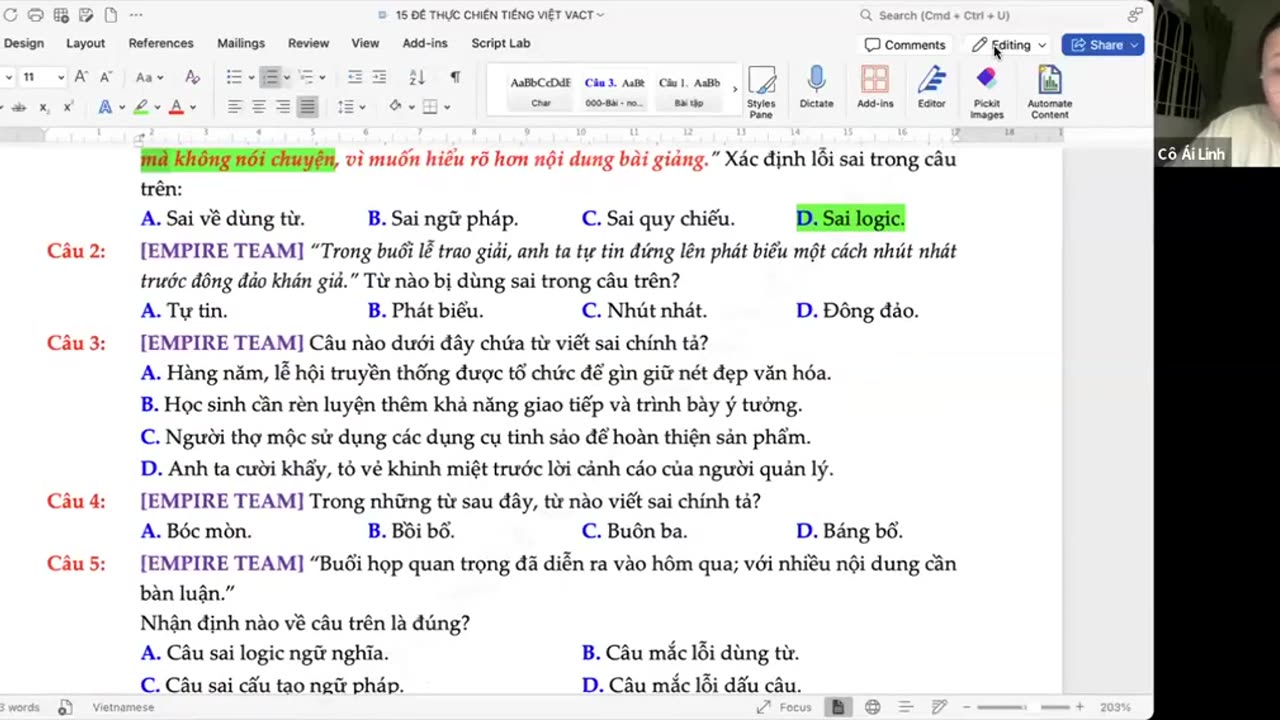Screen dimensions: 1280x720
Task: Click the Print icon in title bar
Action: click(x=36, y=15)
